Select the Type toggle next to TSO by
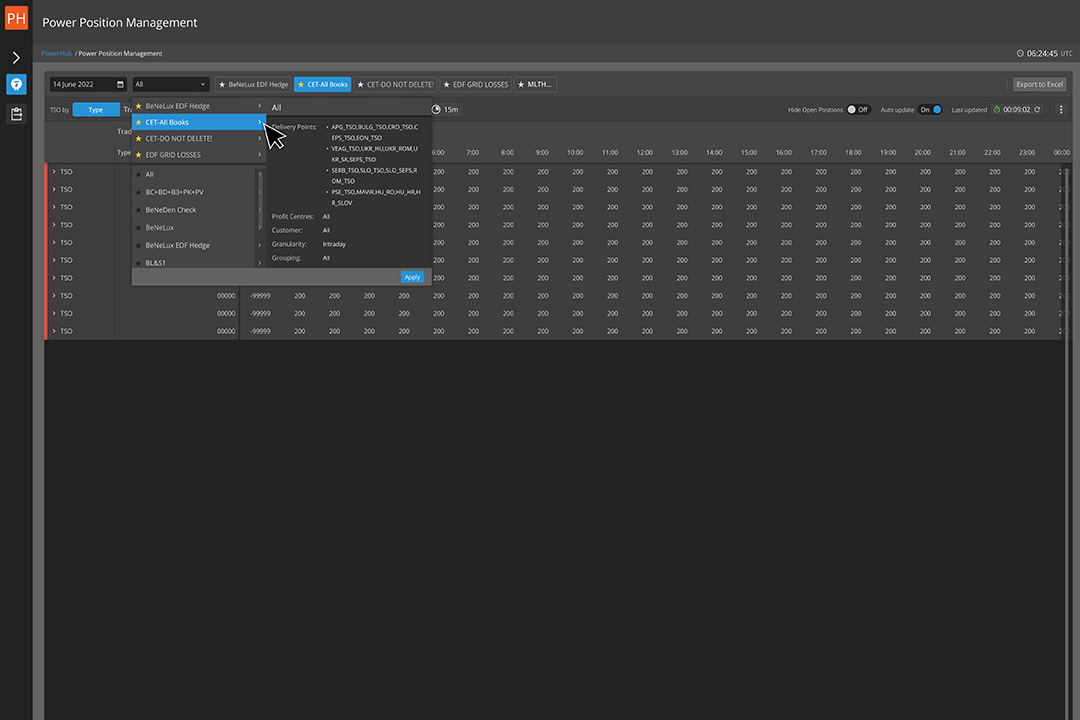The width and height of the screenshot is (1080, 720). 95,110
